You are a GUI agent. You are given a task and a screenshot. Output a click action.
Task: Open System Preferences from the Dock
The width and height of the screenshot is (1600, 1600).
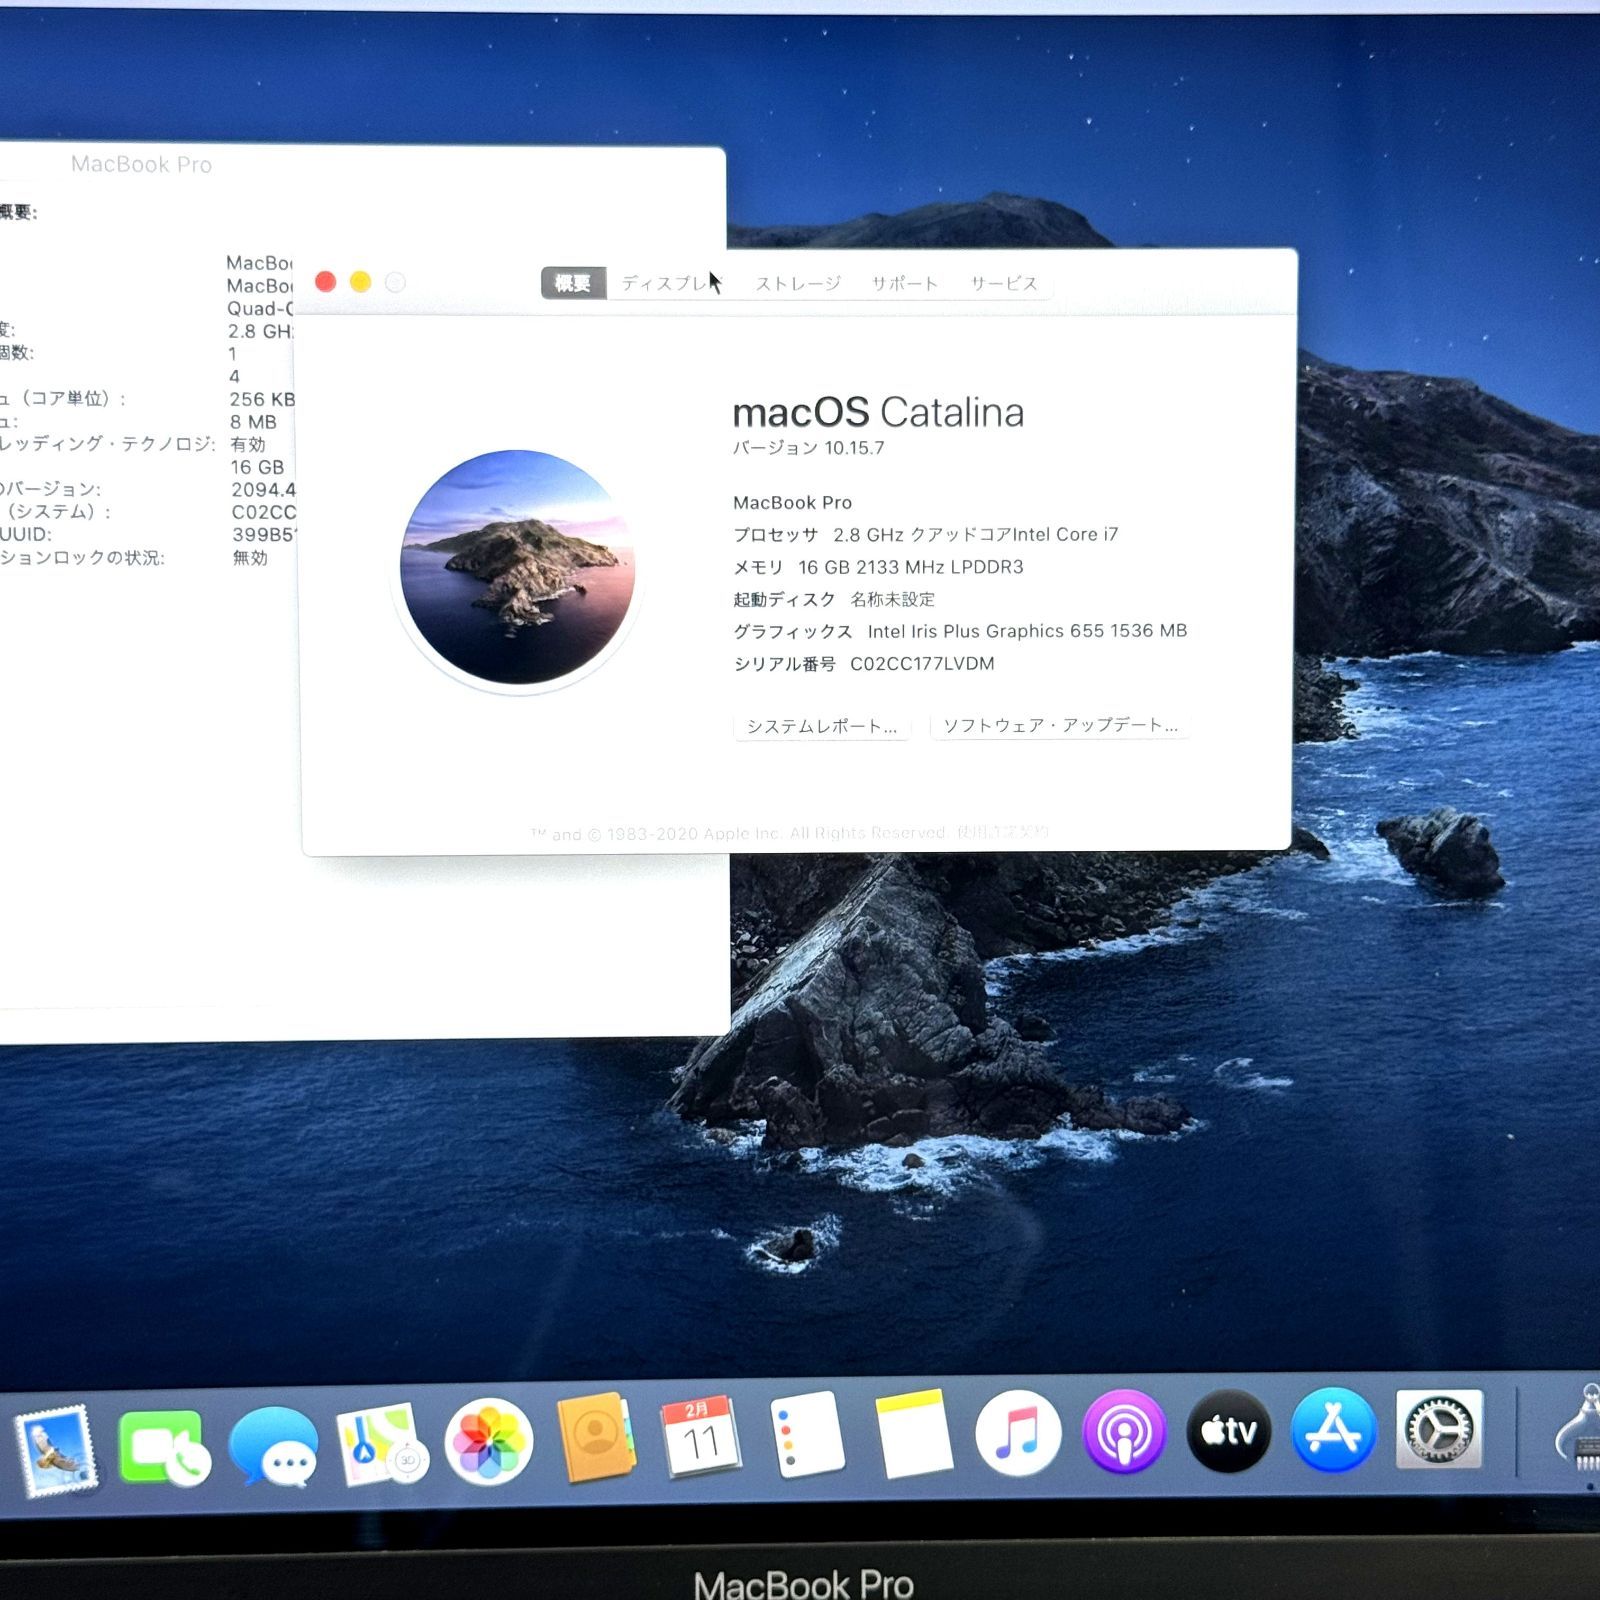click(1439, 1429)
